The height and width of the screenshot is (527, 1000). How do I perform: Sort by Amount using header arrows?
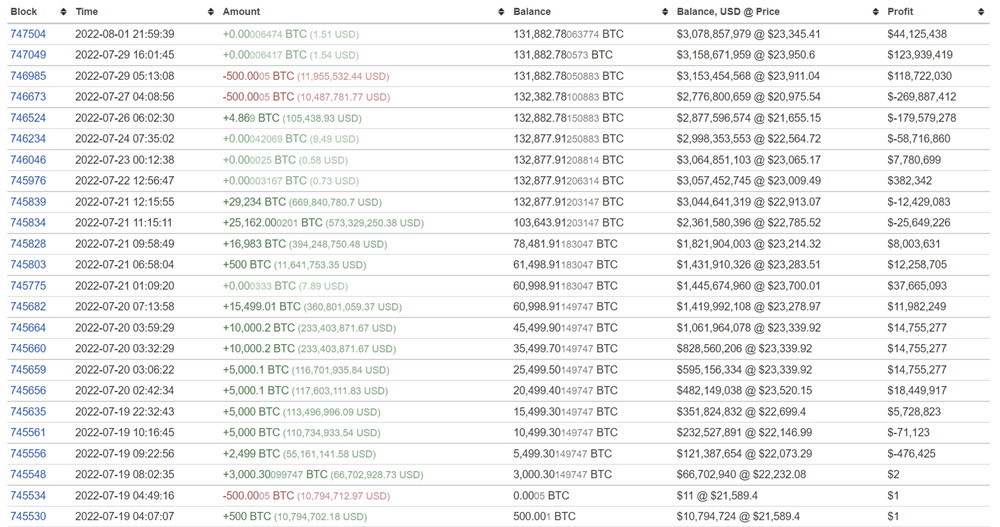click(x=501, y=12)
